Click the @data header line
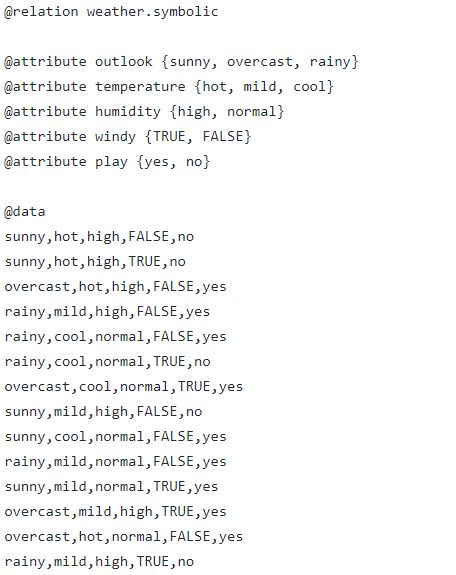 (25, 212)
